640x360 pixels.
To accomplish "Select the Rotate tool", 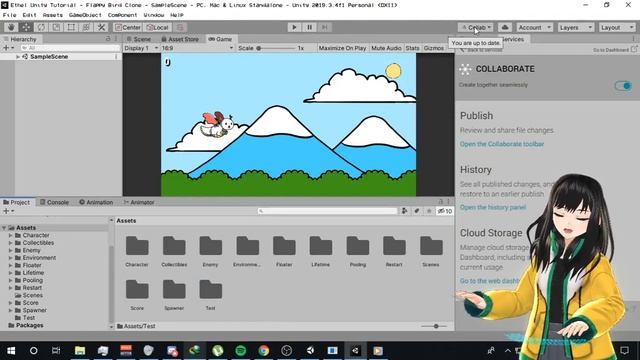I will tap(41, 27).
